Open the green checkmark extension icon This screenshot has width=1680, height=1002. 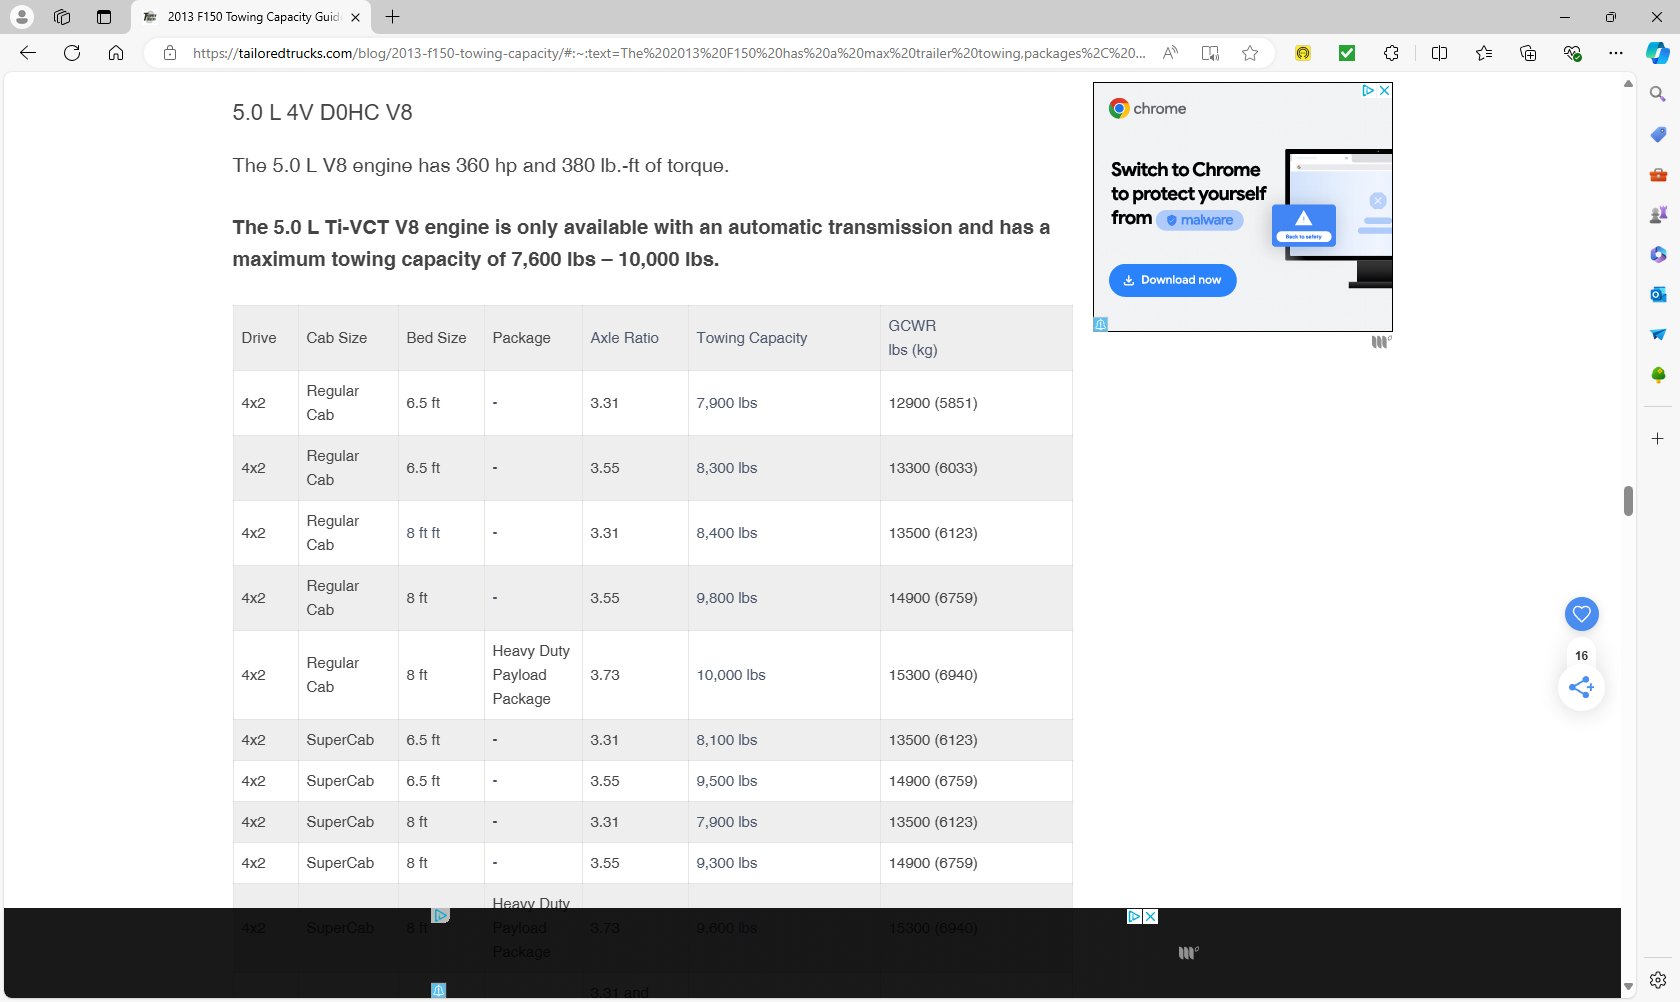pyautogui.click(x=1347, y=53)
